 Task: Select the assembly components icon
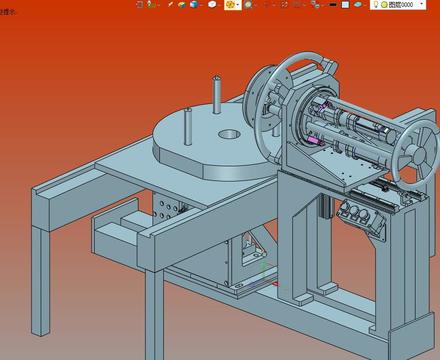(315, 4)
